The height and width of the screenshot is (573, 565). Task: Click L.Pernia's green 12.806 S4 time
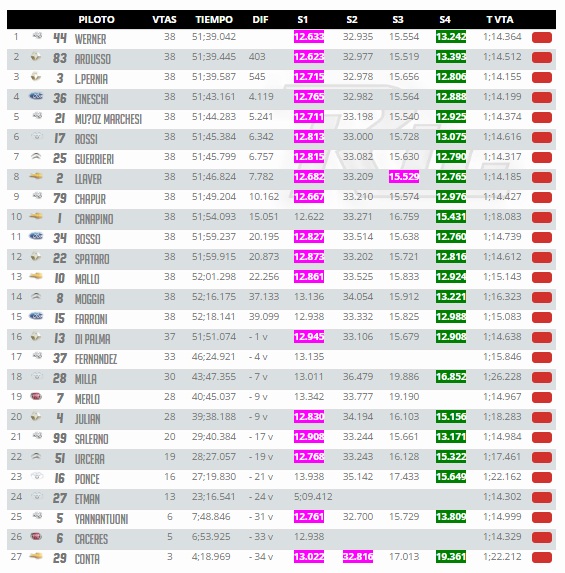coord(451,77)
